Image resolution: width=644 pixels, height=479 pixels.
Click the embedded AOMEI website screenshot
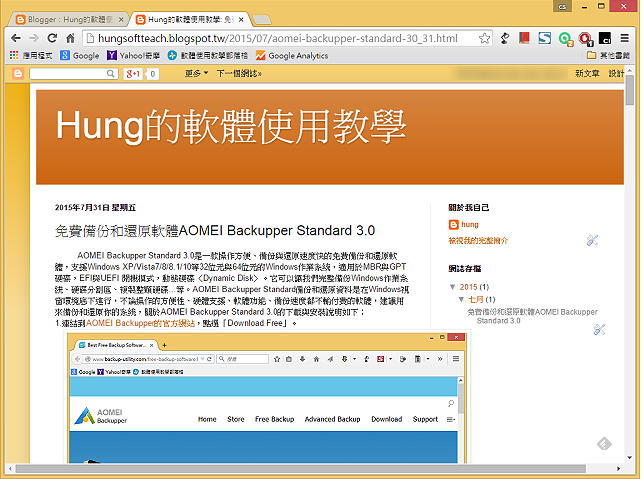(x=267, y=398)
